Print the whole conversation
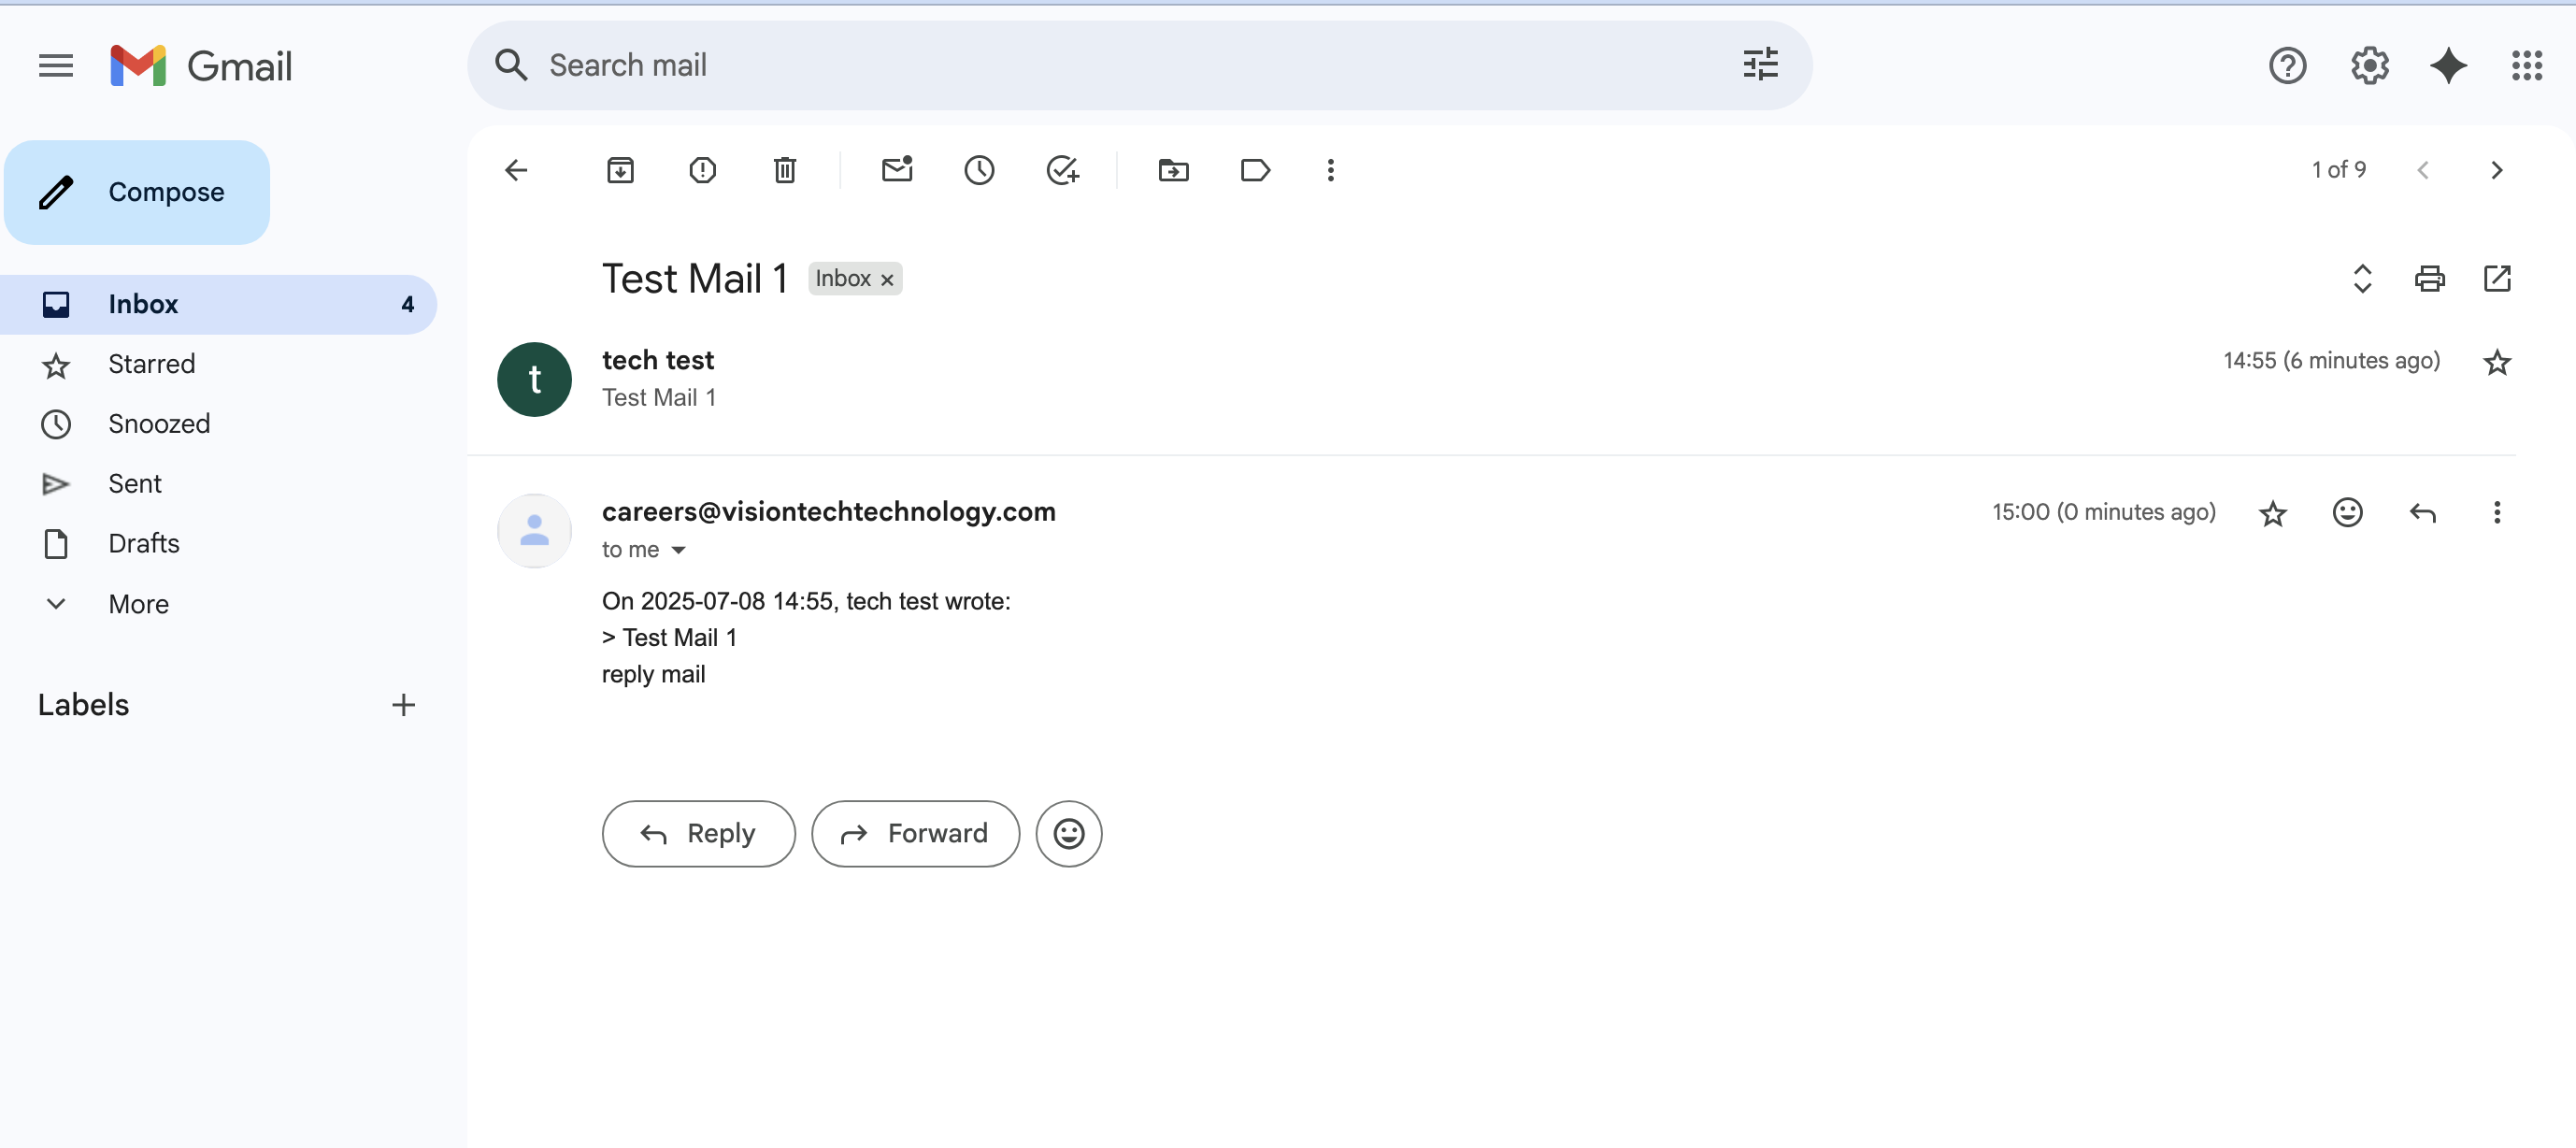The image size is (2576, 1148). pyautogui.click(x=2429, y=278)
